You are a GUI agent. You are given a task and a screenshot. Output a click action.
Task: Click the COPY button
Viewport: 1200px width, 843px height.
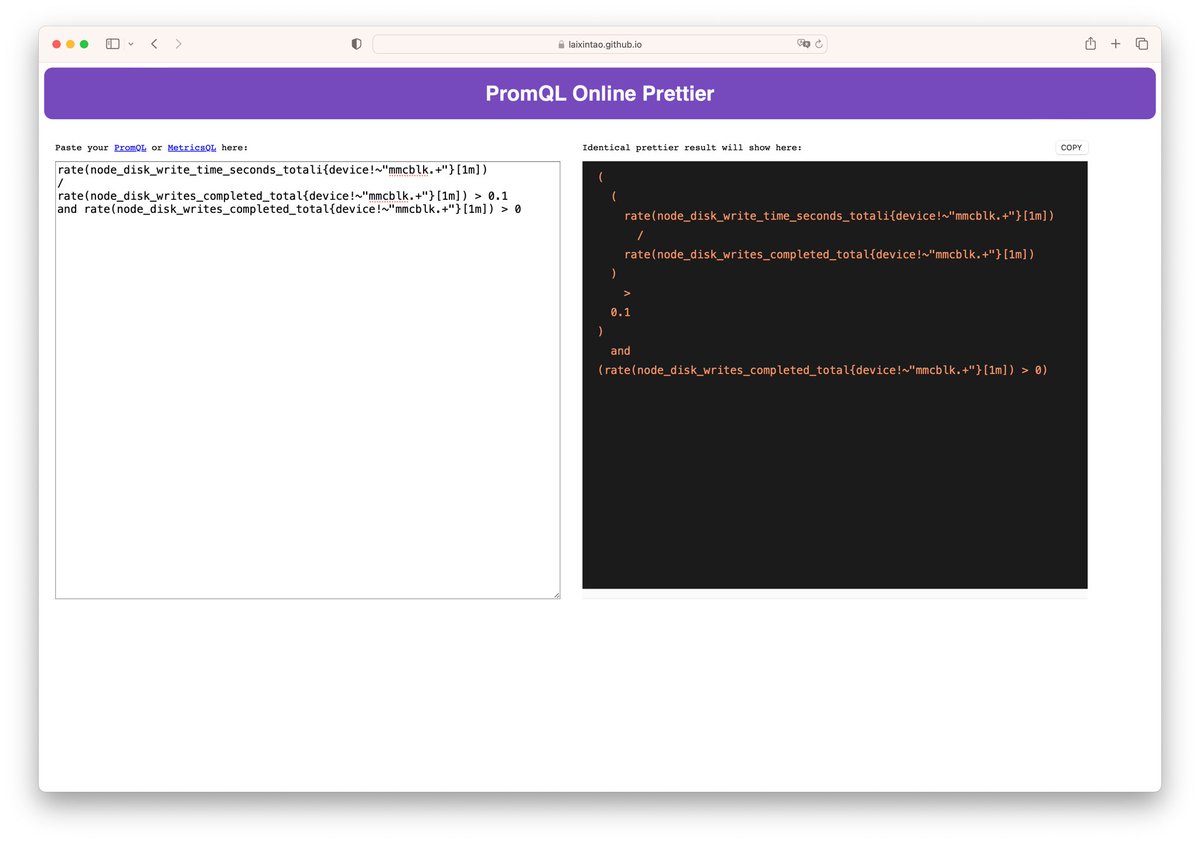pyautogui.click(x=1071, y=147)
